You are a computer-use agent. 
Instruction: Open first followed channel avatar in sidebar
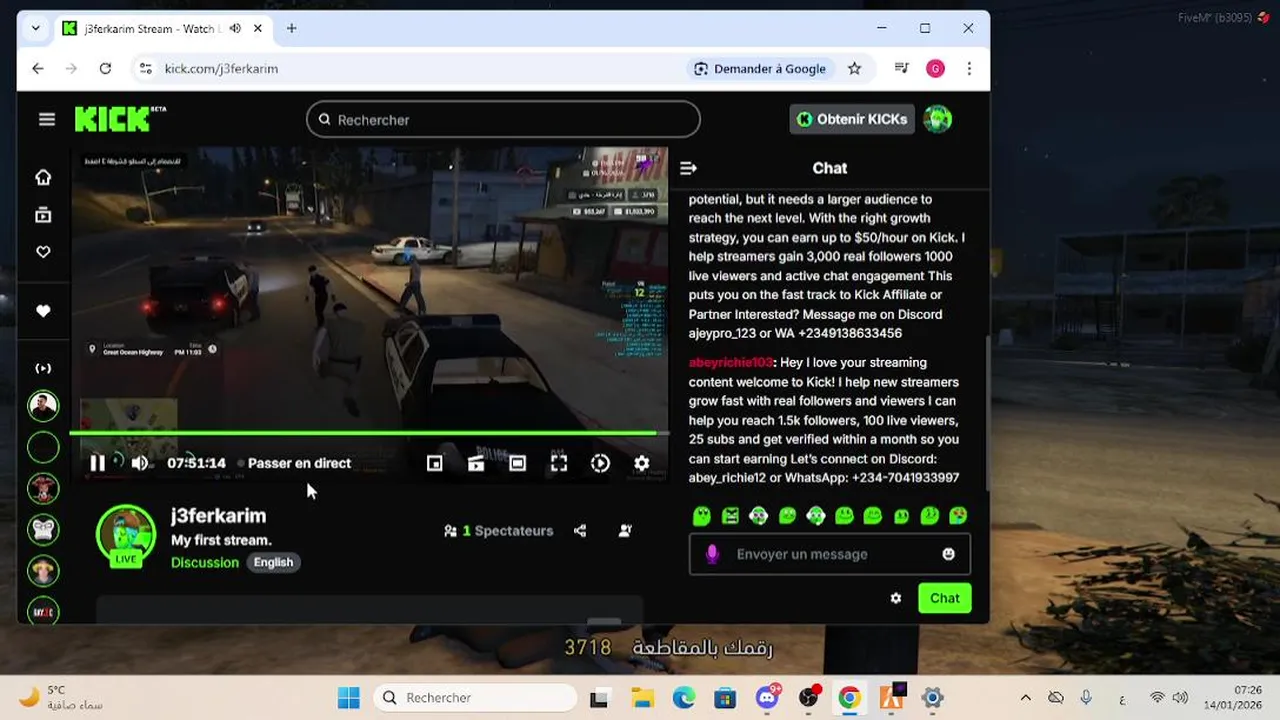coord(43,406)
